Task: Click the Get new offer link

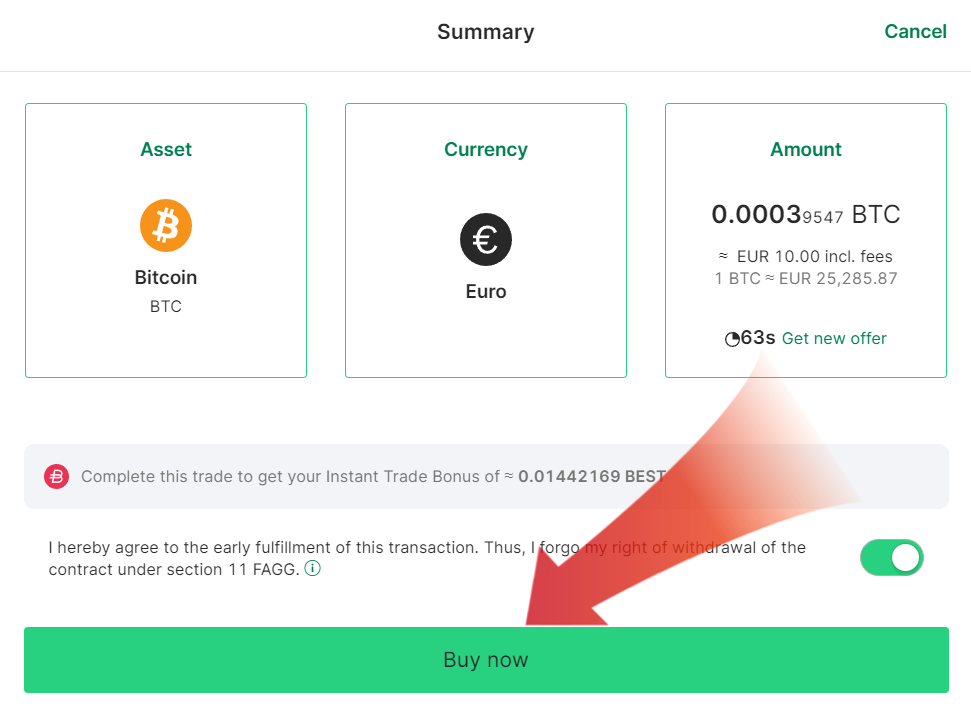Action: (x=834, y=338)
